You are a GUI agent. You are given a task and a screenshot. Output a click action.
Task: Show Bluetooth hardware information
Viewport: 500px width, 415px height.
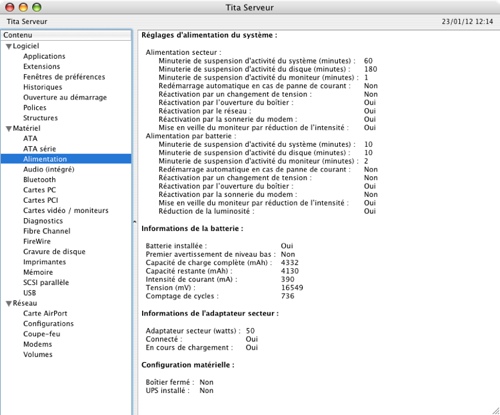point(39,180)
